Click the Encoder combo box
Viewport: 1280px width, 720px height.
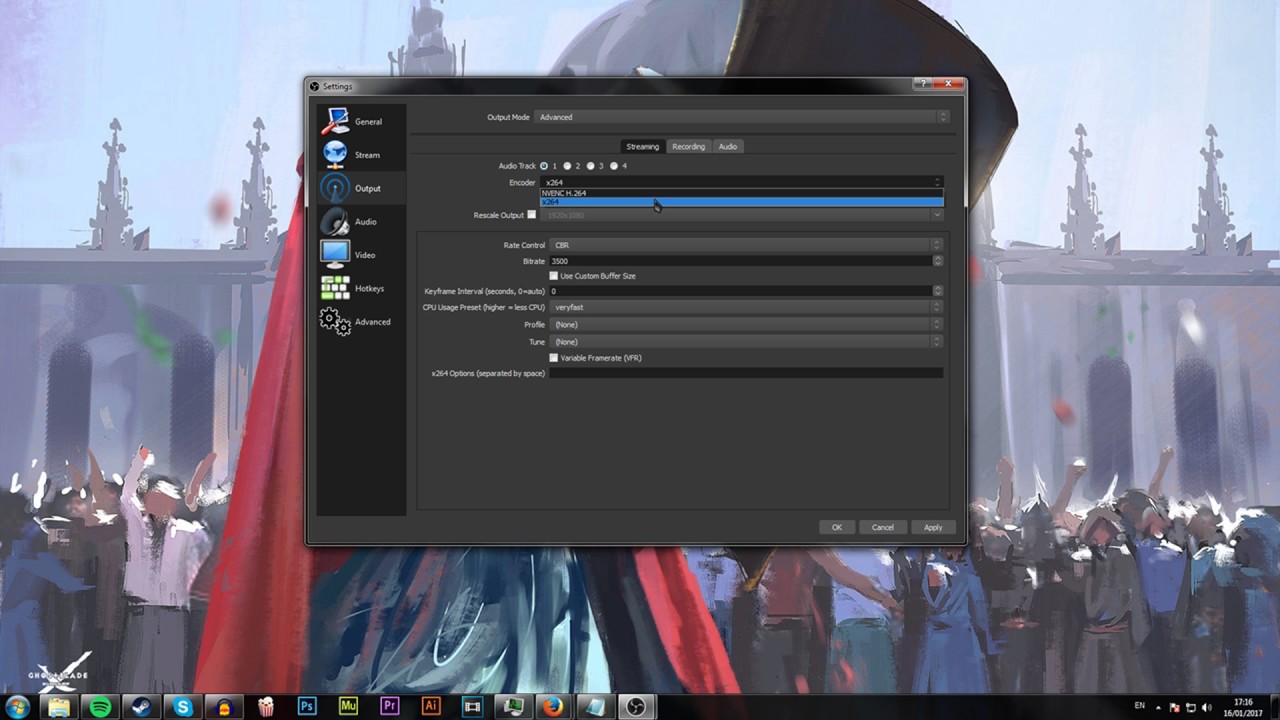click(741, 182)
